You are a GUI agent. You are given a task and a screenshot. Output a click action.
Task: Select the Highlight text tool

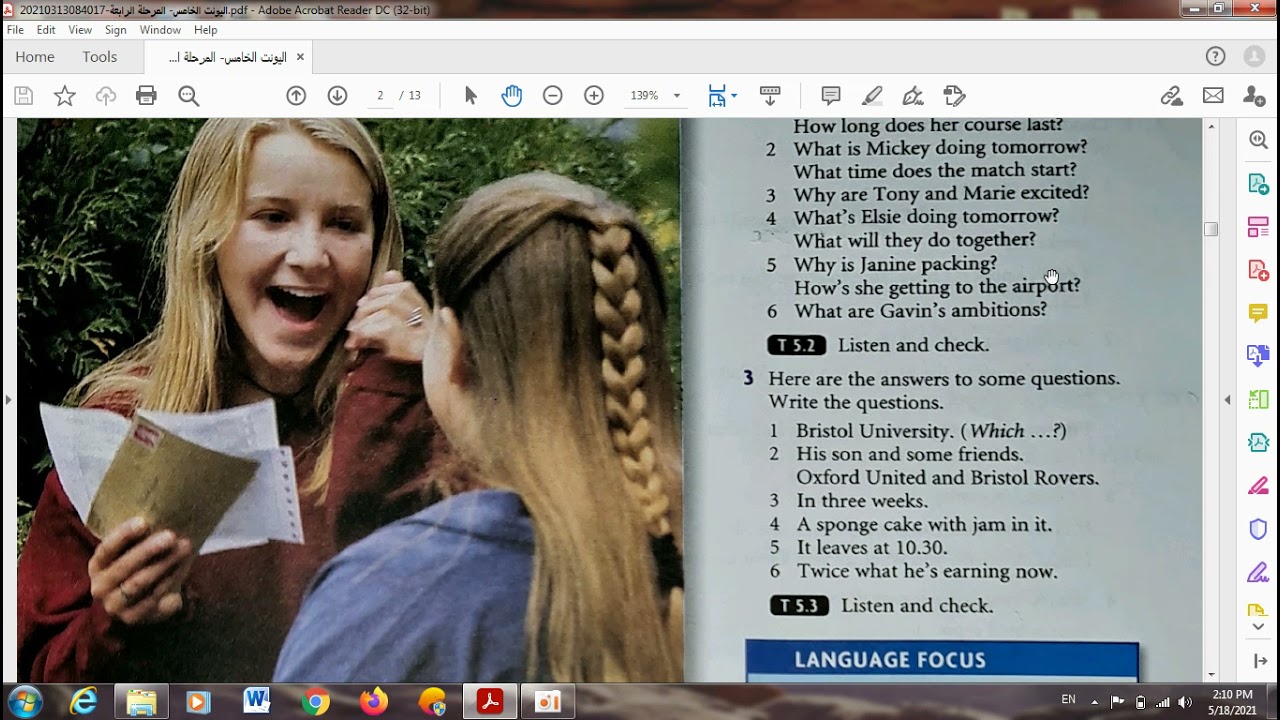[x=872, y=96]
